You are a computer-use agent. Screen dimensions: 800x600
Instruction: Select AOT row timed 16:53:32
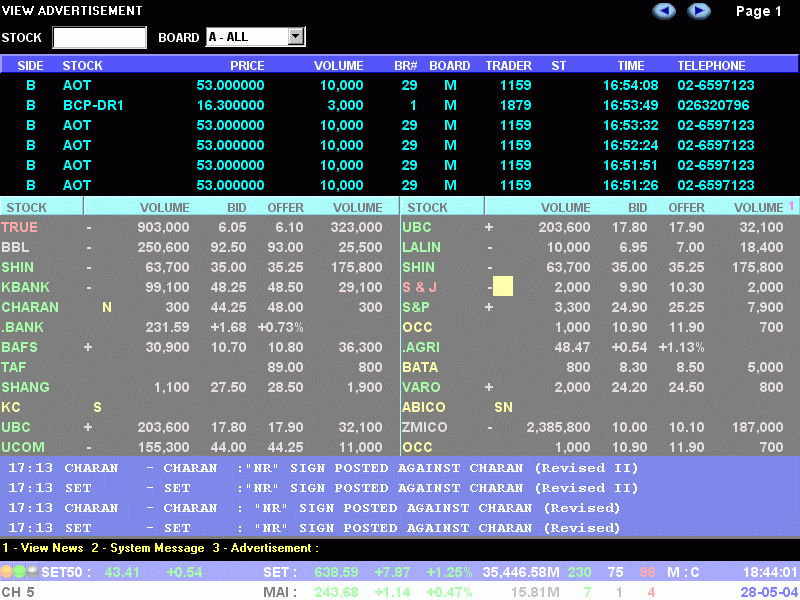coord(400,125)
